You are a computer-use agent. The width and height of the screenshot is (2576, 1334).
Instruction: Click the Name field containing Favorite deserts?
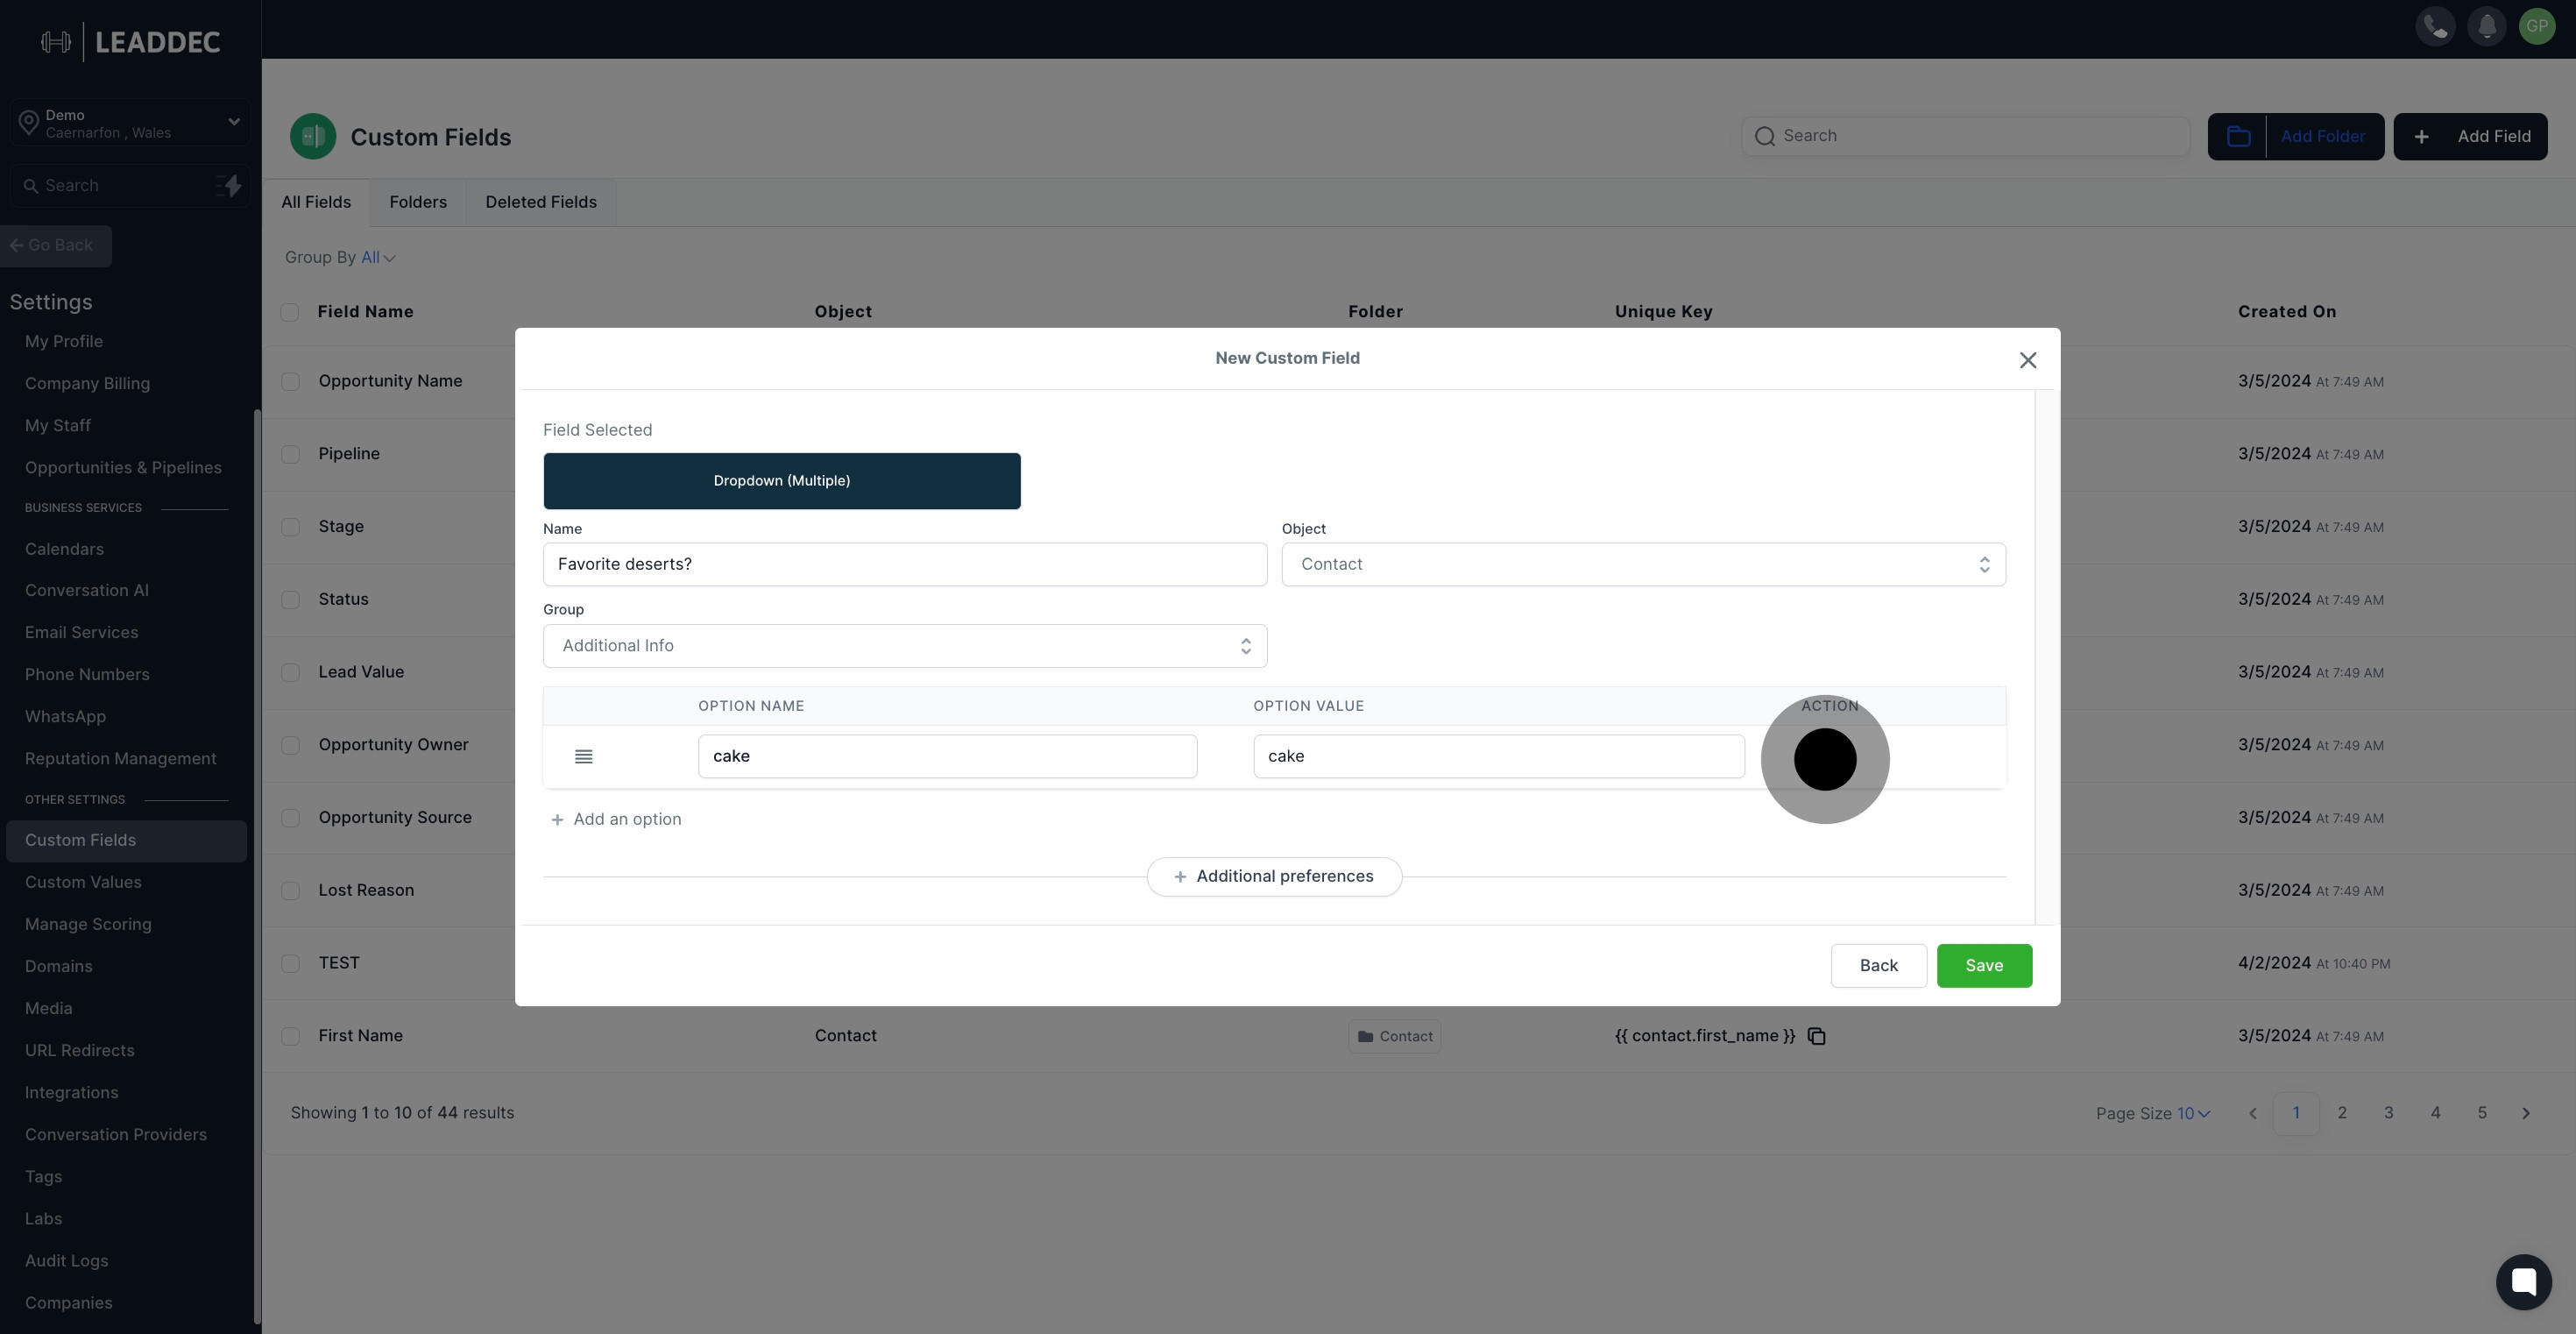click(905, 564)
